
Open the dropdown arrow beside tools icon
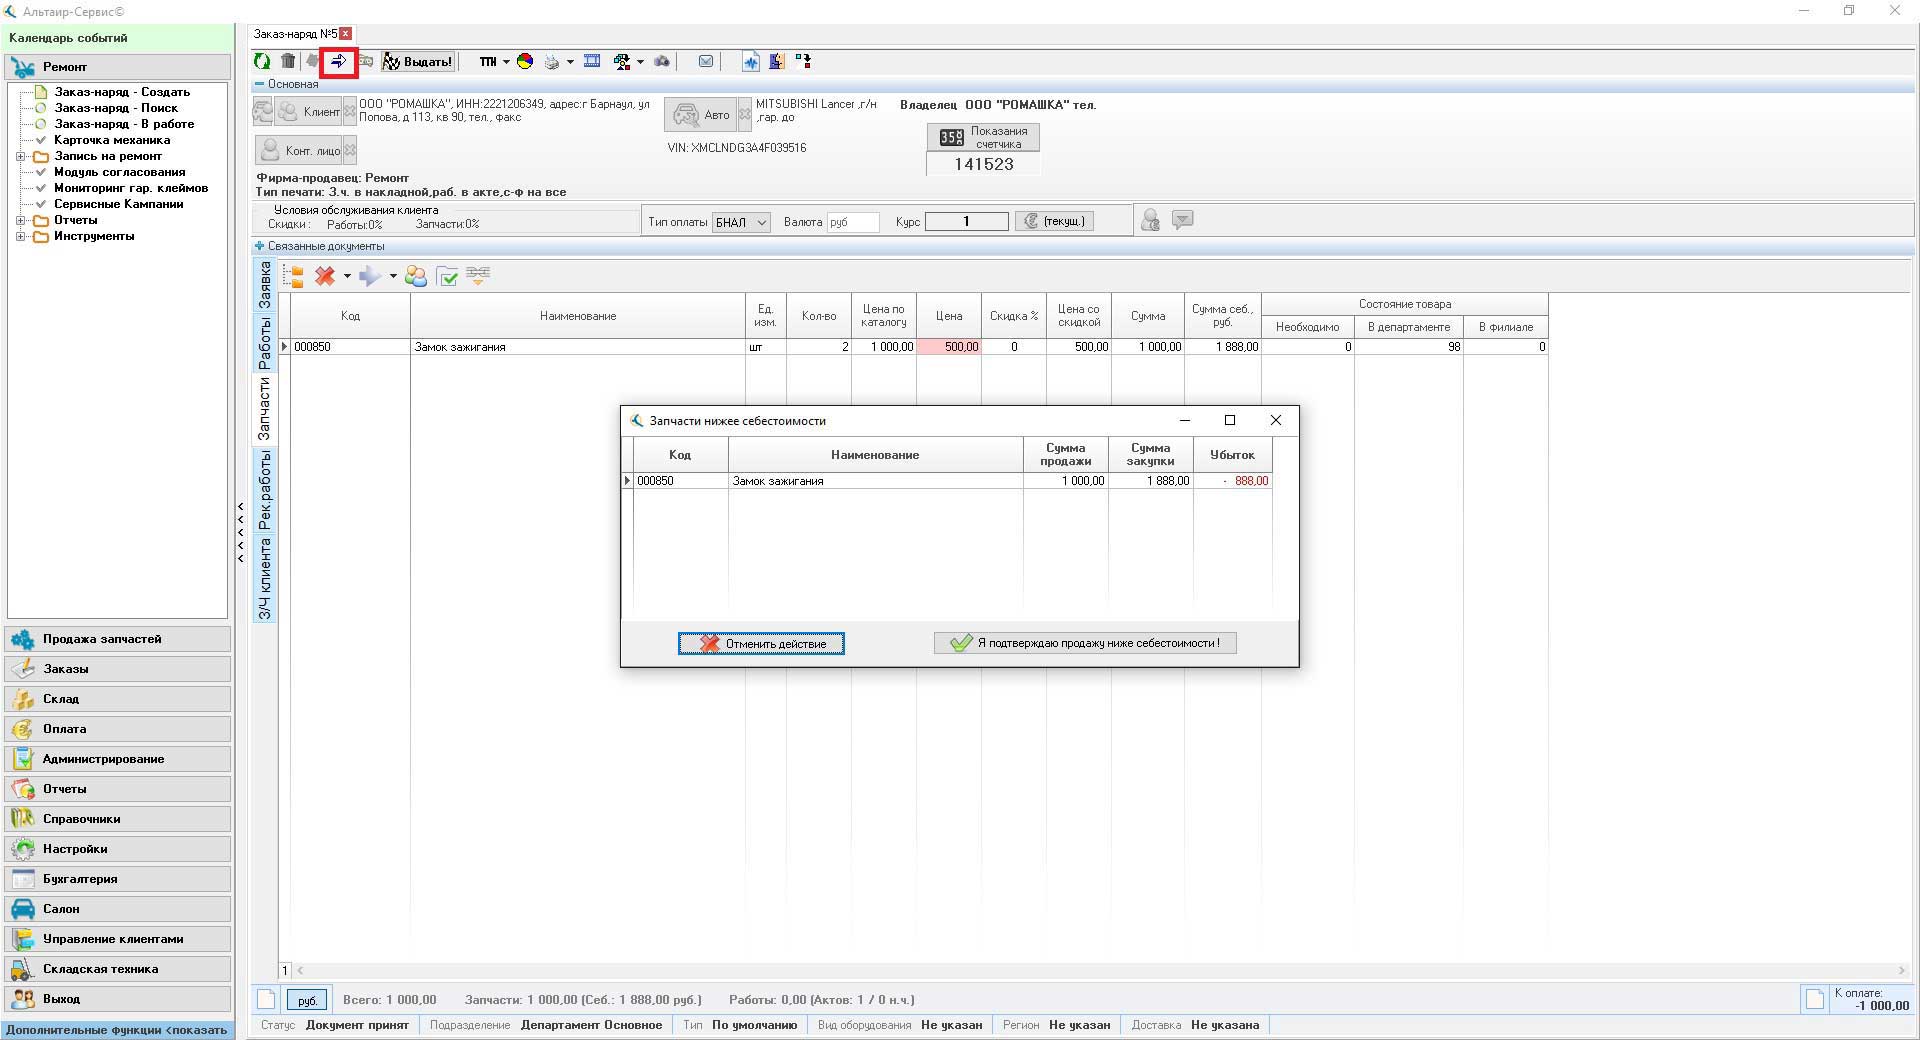pyautogui.click(x=640, y=62)
